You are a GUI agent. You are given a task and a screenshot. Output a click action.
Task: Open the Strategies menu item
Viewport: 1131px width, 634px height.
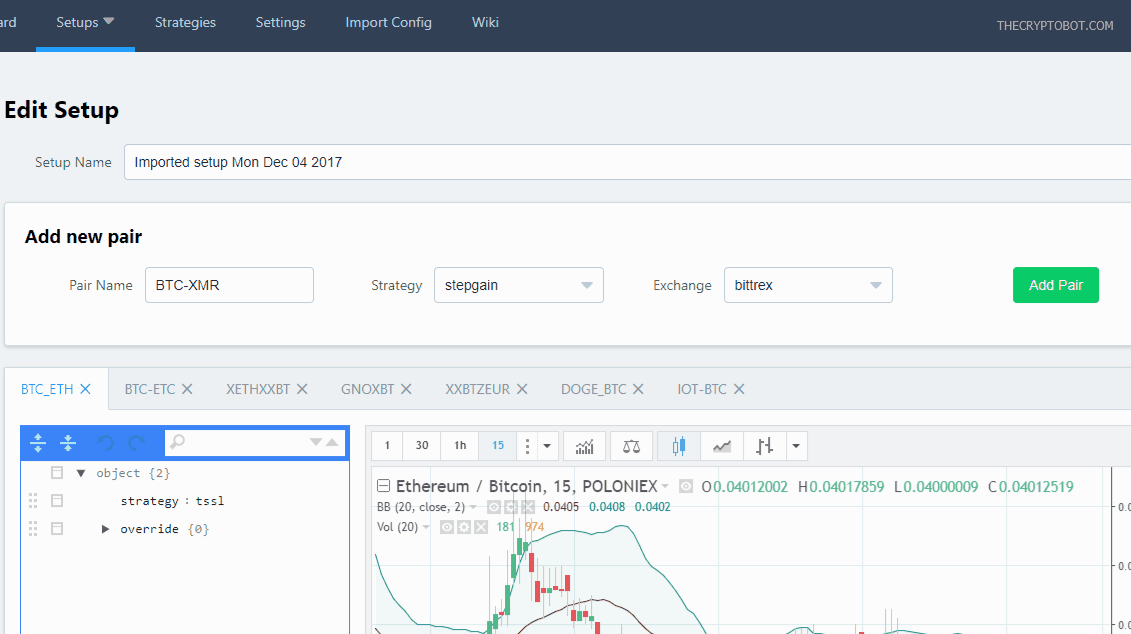tap(185, 22)
